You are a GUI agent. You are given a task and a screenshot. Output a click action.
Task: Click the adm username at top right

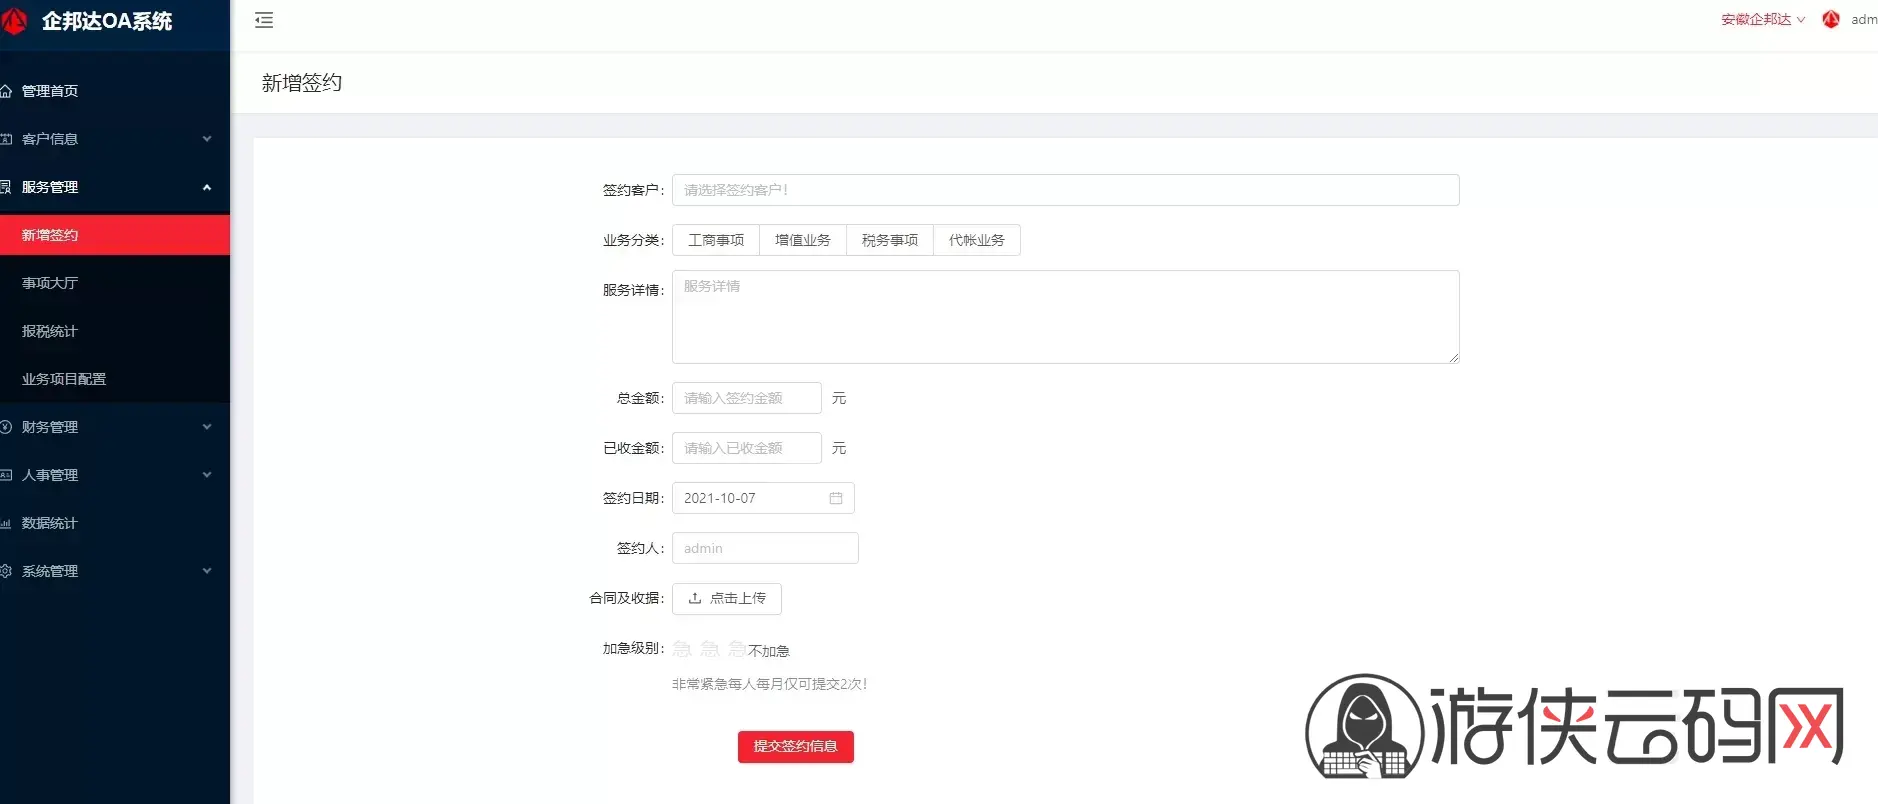[x=1864, y=19]
